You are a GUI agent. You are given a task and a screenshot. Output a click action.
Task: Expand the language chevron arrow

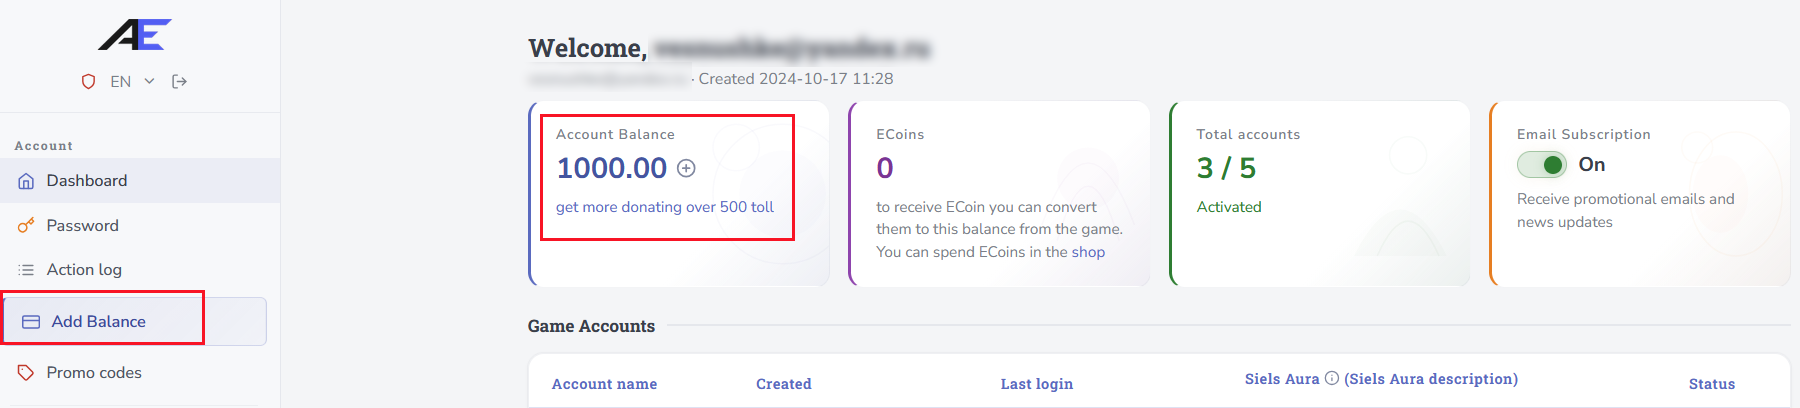tap(149, 81)
